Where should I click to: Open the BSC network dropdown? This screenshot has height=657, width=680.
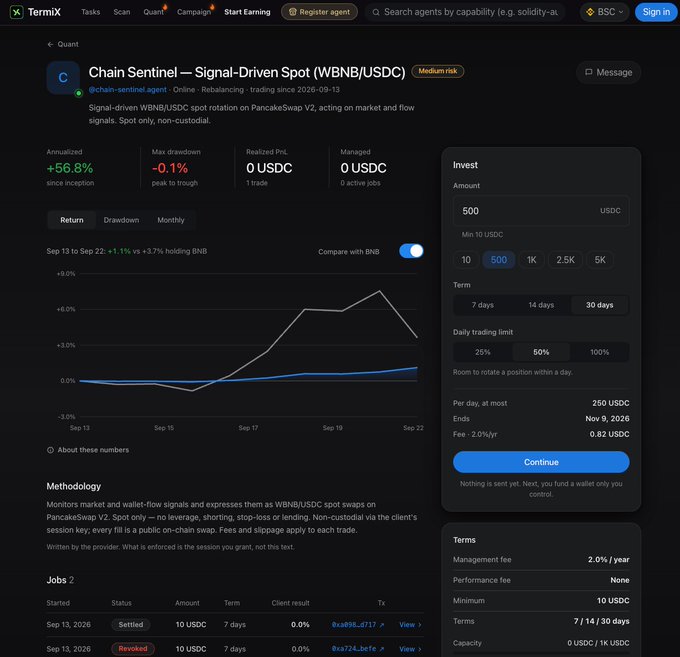click(x=605, y=12)
